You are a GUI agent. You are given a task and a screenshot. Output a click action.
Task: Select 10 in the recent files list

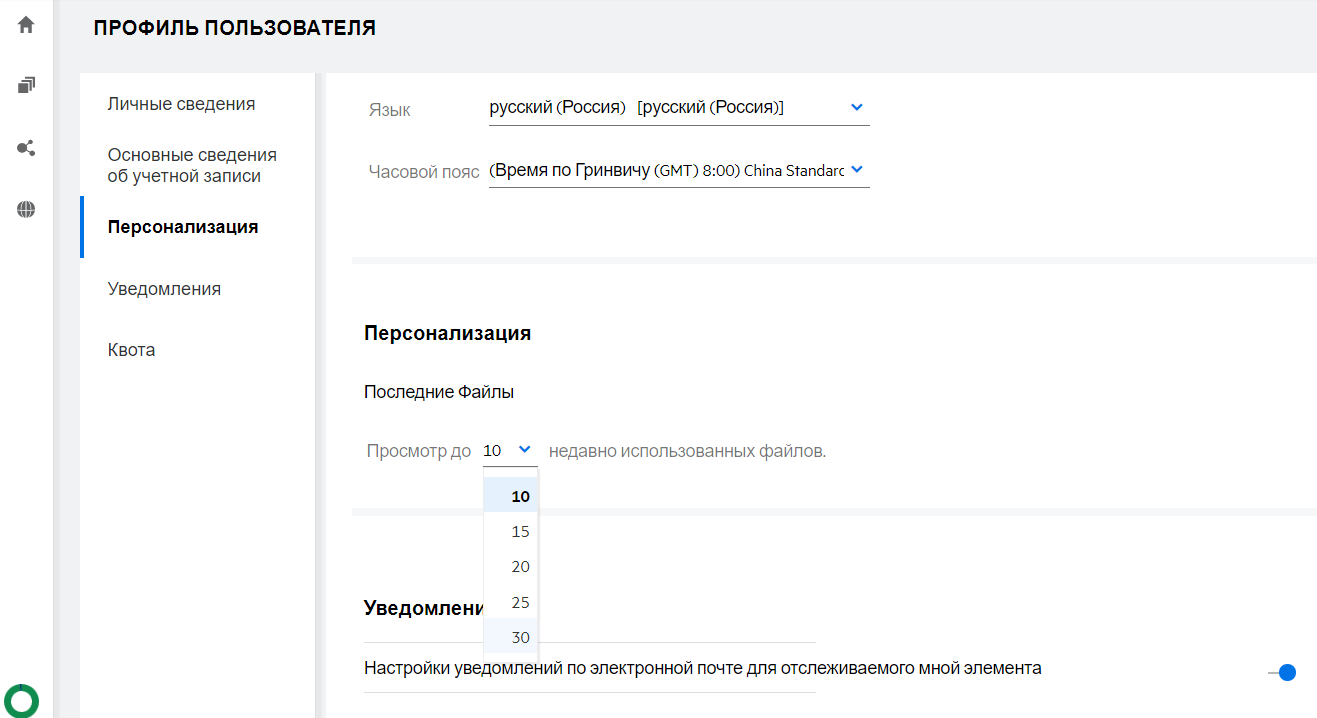tap(520, 496)
